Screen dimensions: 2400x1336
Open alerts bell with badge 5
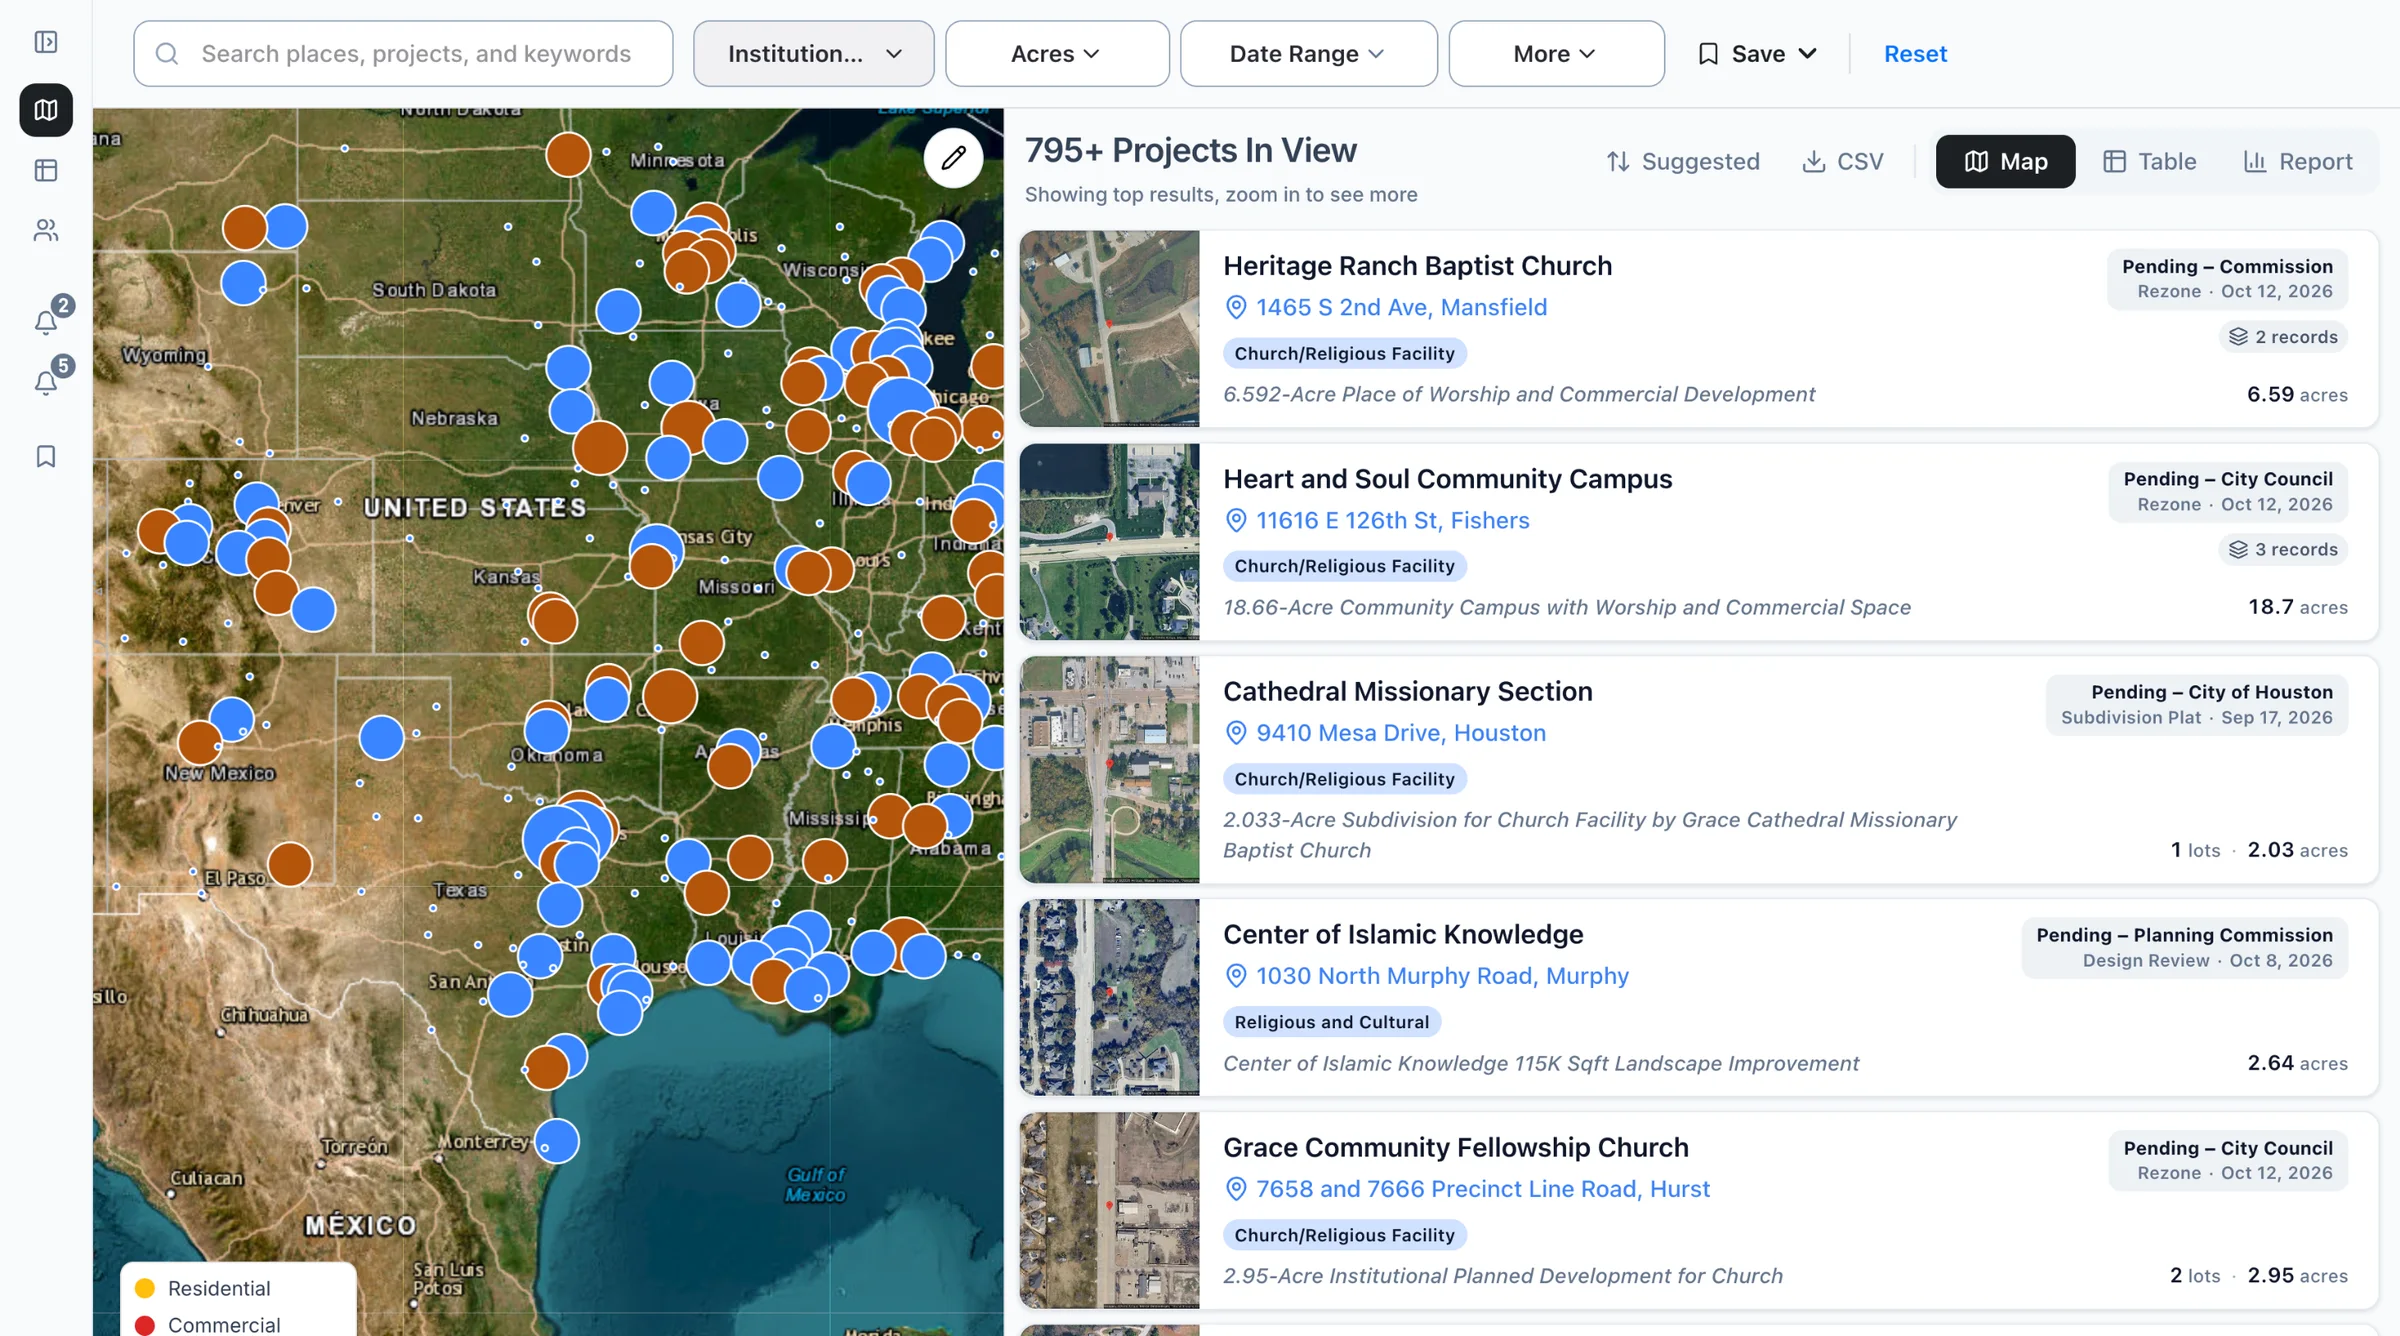pos(46,382)
